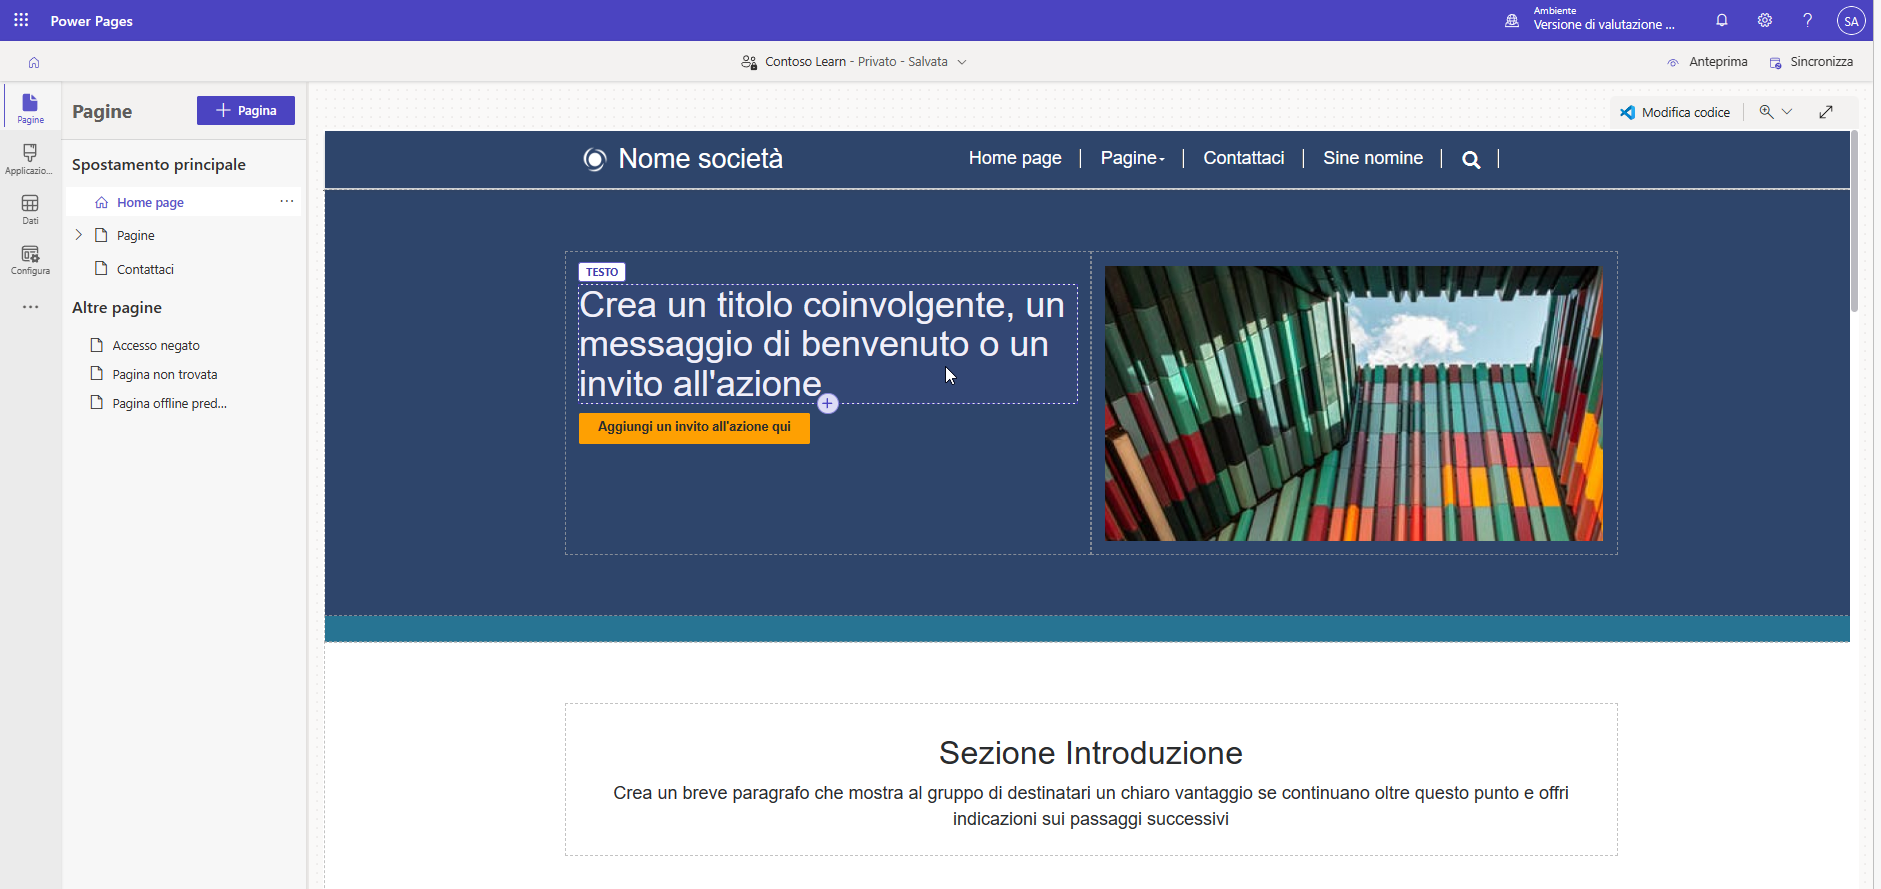Viewport: 1881px width, 889px height.
Task: Open the Pagine workspace in sidebar
Action: [x=30, y=108]
